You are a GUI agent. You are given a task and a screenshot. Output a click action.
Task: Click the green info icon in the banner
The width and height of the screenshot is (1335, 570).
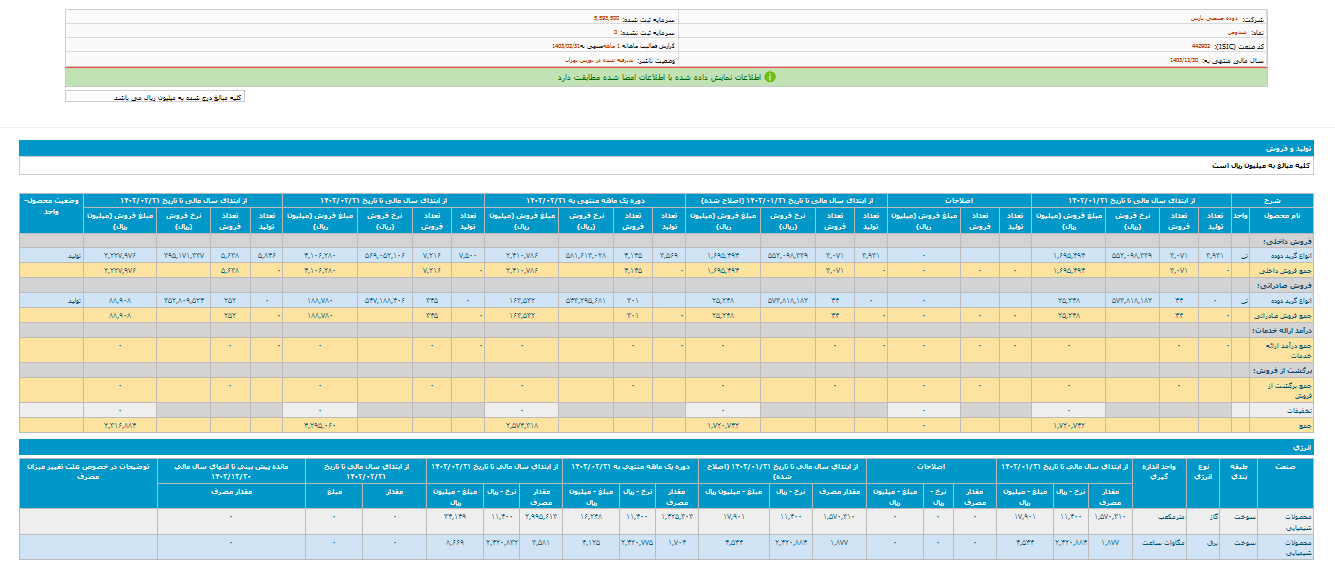click(x=770, y=77)
